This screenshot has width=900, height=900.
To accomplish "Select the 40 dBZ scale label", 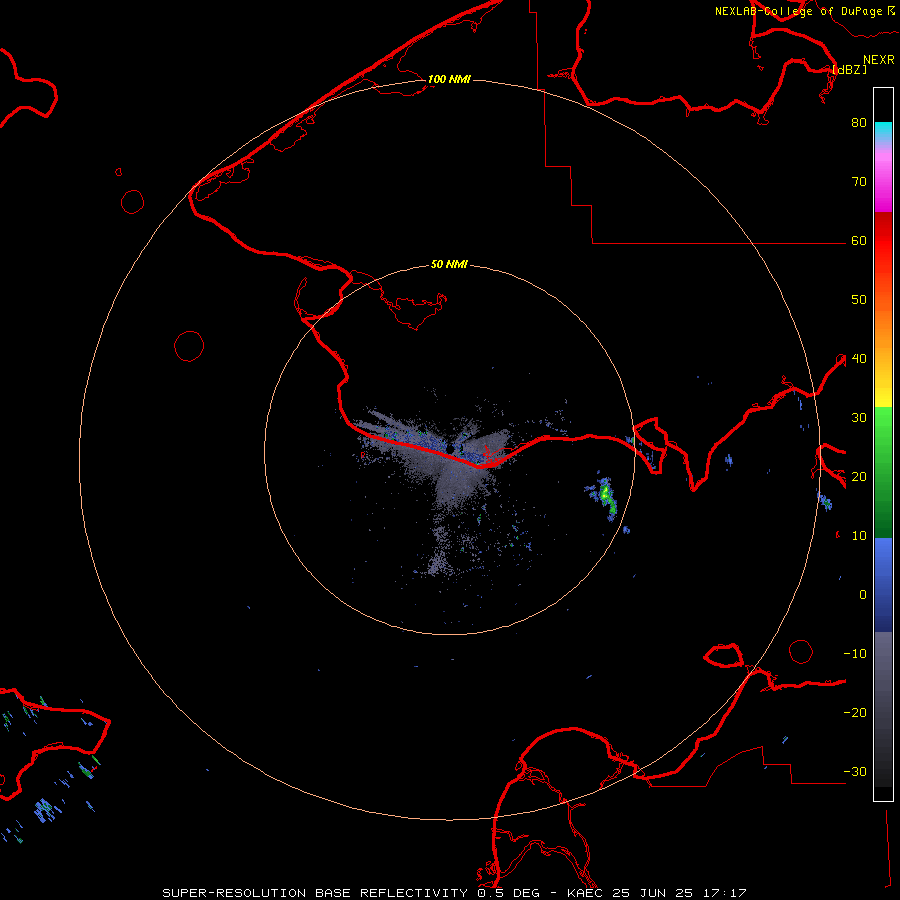I will click(x=859, y=359).
